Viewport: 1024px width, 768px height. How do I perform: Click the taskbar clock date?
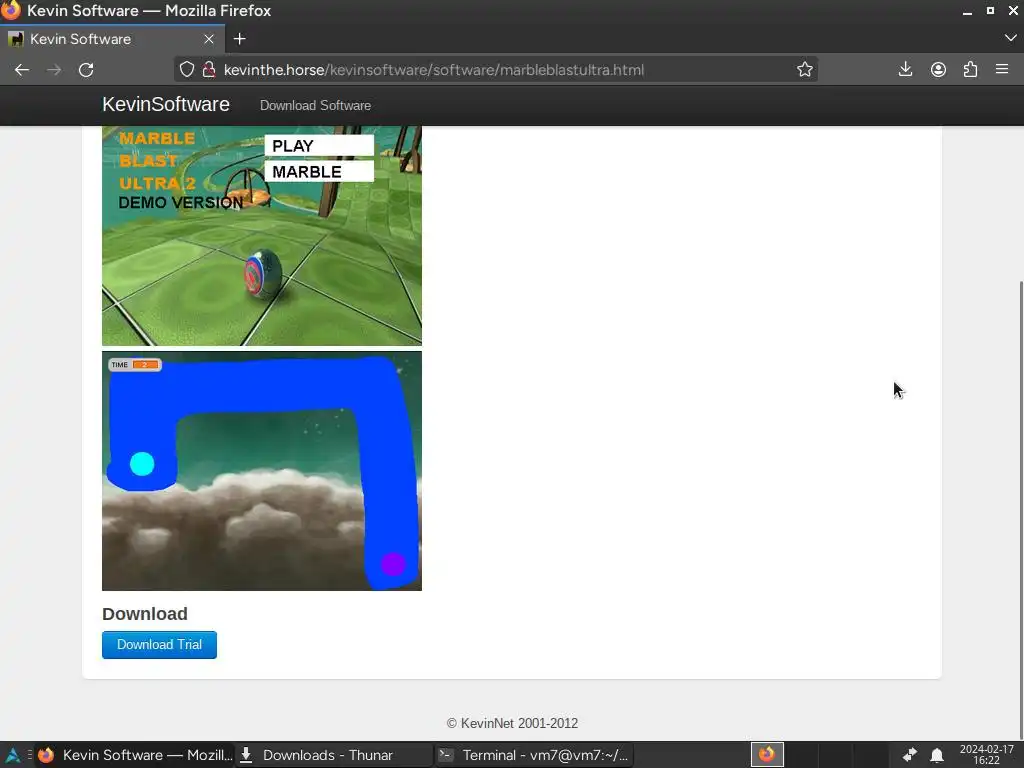click(986, 755)
